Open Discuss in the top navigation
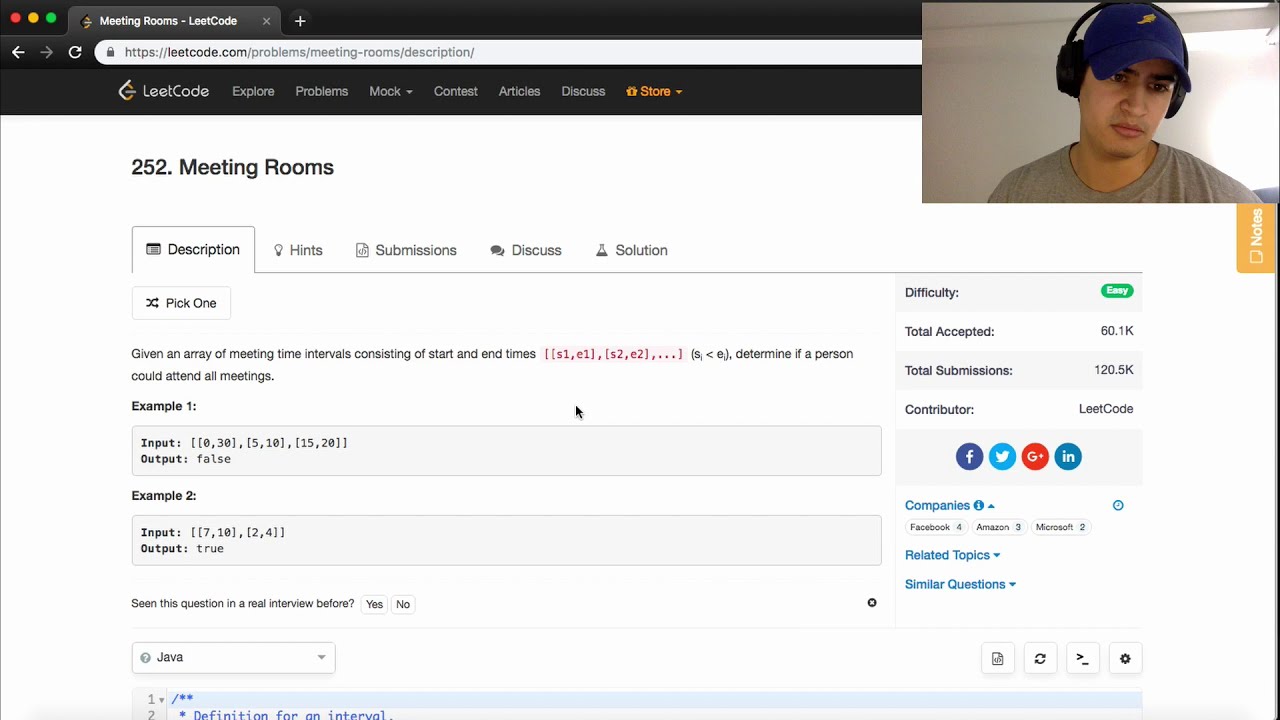Image resolution: width=1280 pixels, height=720 pixels. 583,91
